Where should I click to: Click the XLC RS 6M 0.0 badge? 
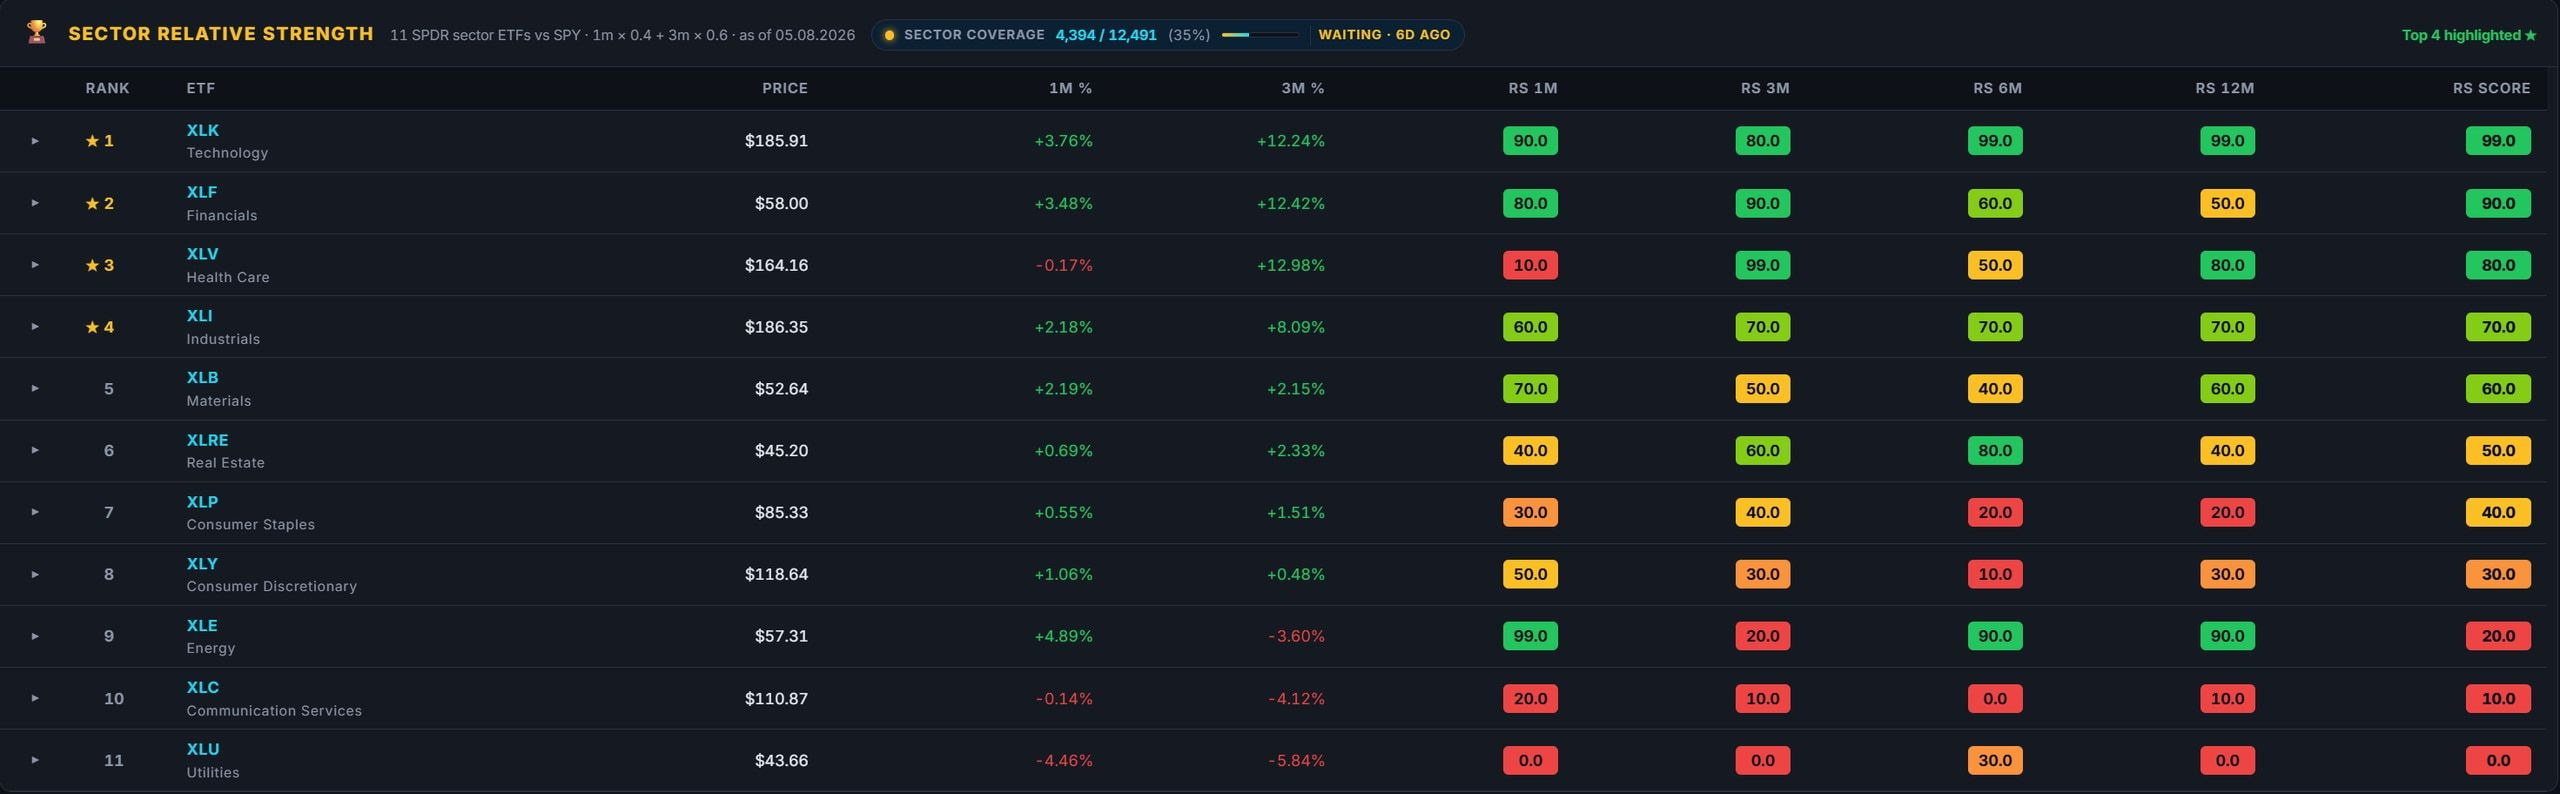coord(1995,698)
